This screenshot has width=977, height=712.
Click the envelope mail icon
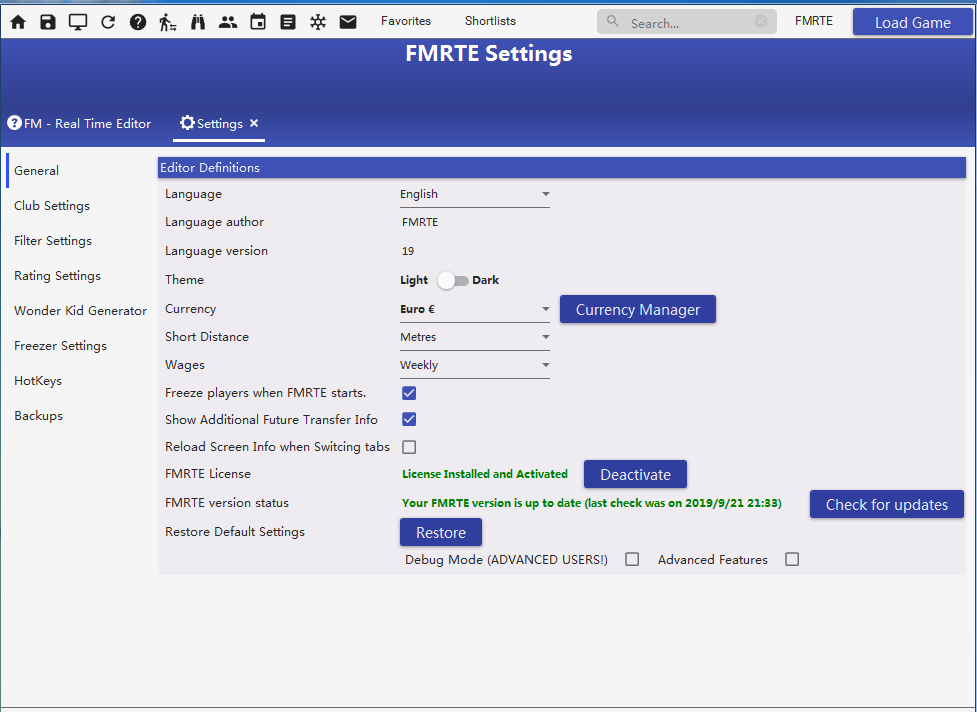[x=348, y=22]
